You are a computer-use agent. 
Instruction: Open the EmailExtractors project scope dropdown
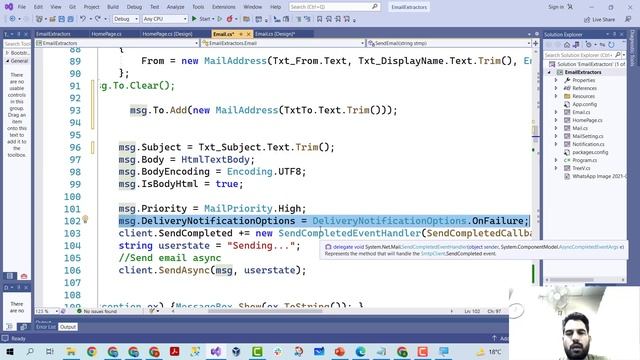(117, 43)
